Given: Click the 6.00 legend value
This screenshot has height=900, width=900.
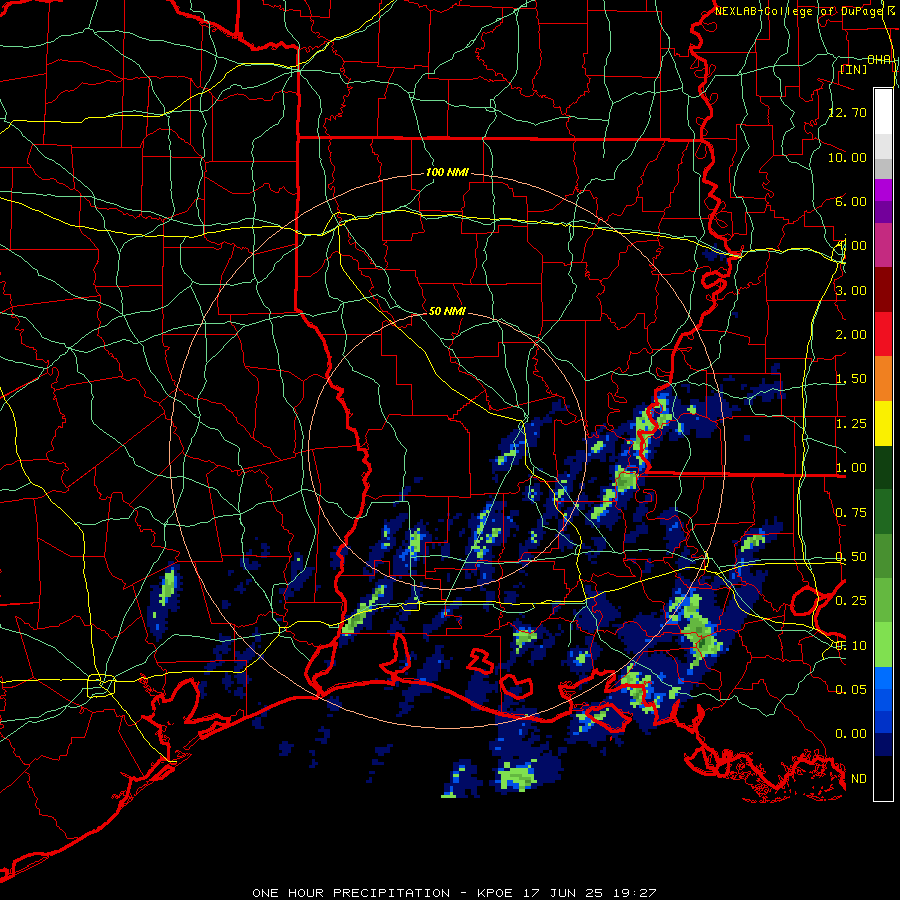Looking at the screenshot, I should [851, 201].
